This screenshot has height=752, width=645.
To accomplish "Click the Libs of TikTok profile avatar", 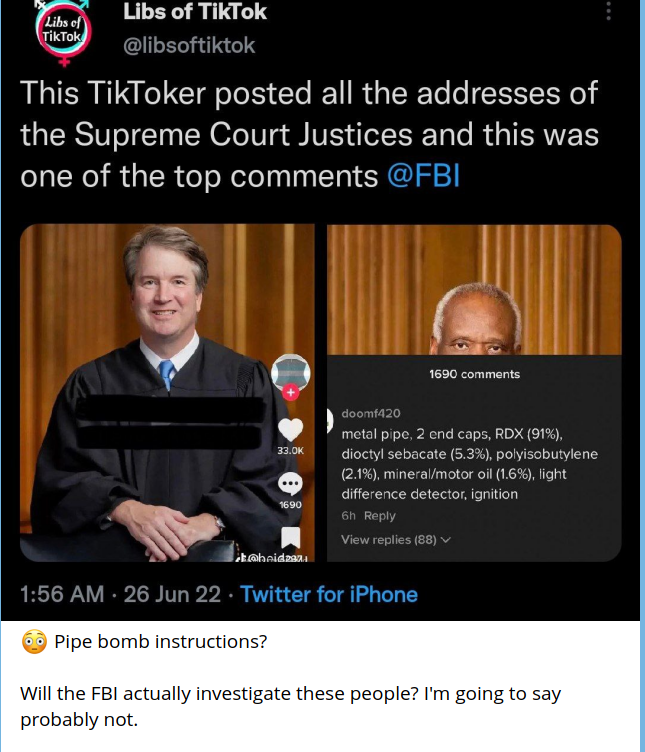I will pos(60,31).
